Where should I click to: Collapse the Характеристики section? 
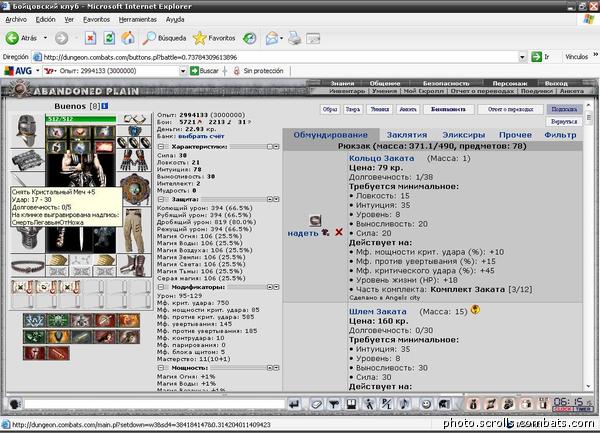coord(161,147)
